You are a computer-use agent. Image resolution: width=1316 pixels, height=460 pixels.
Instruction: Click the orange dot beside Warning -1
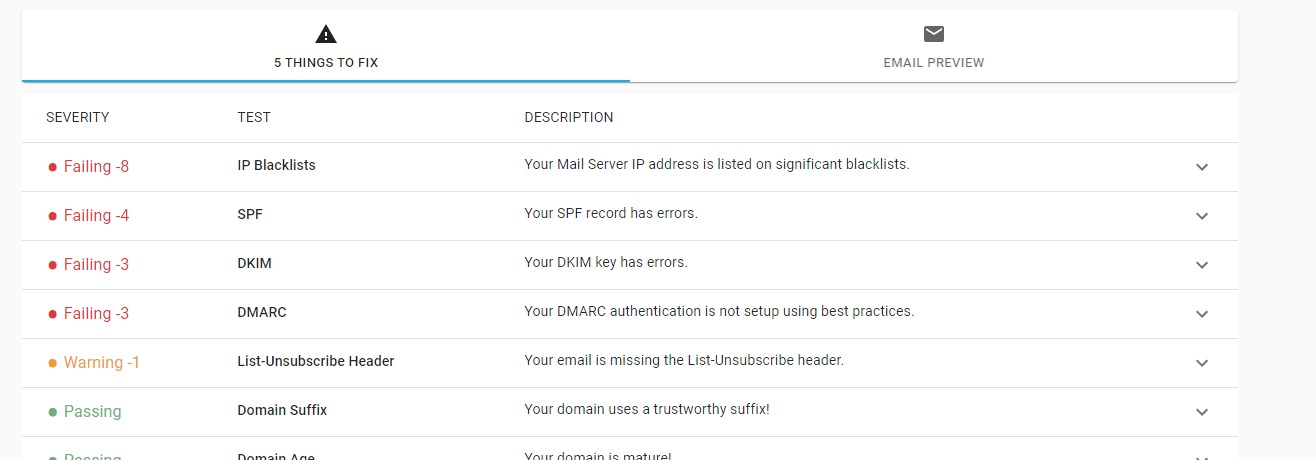click(x=52, y=363)
